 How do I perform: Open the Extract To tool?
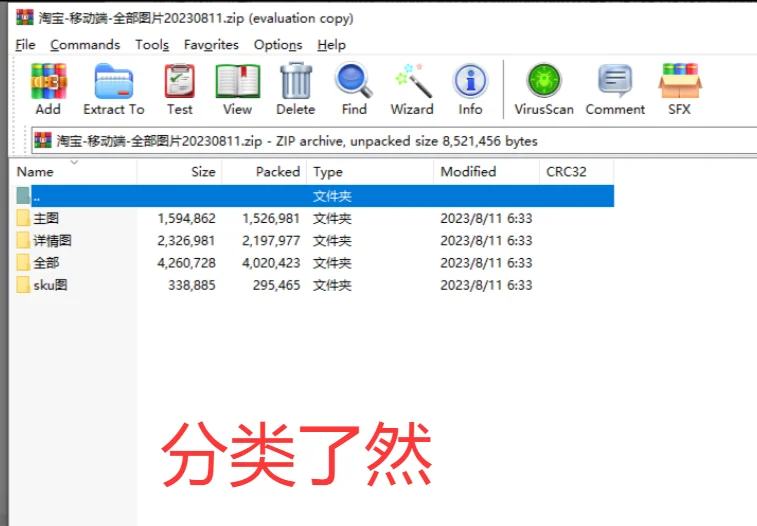point(113,81)
